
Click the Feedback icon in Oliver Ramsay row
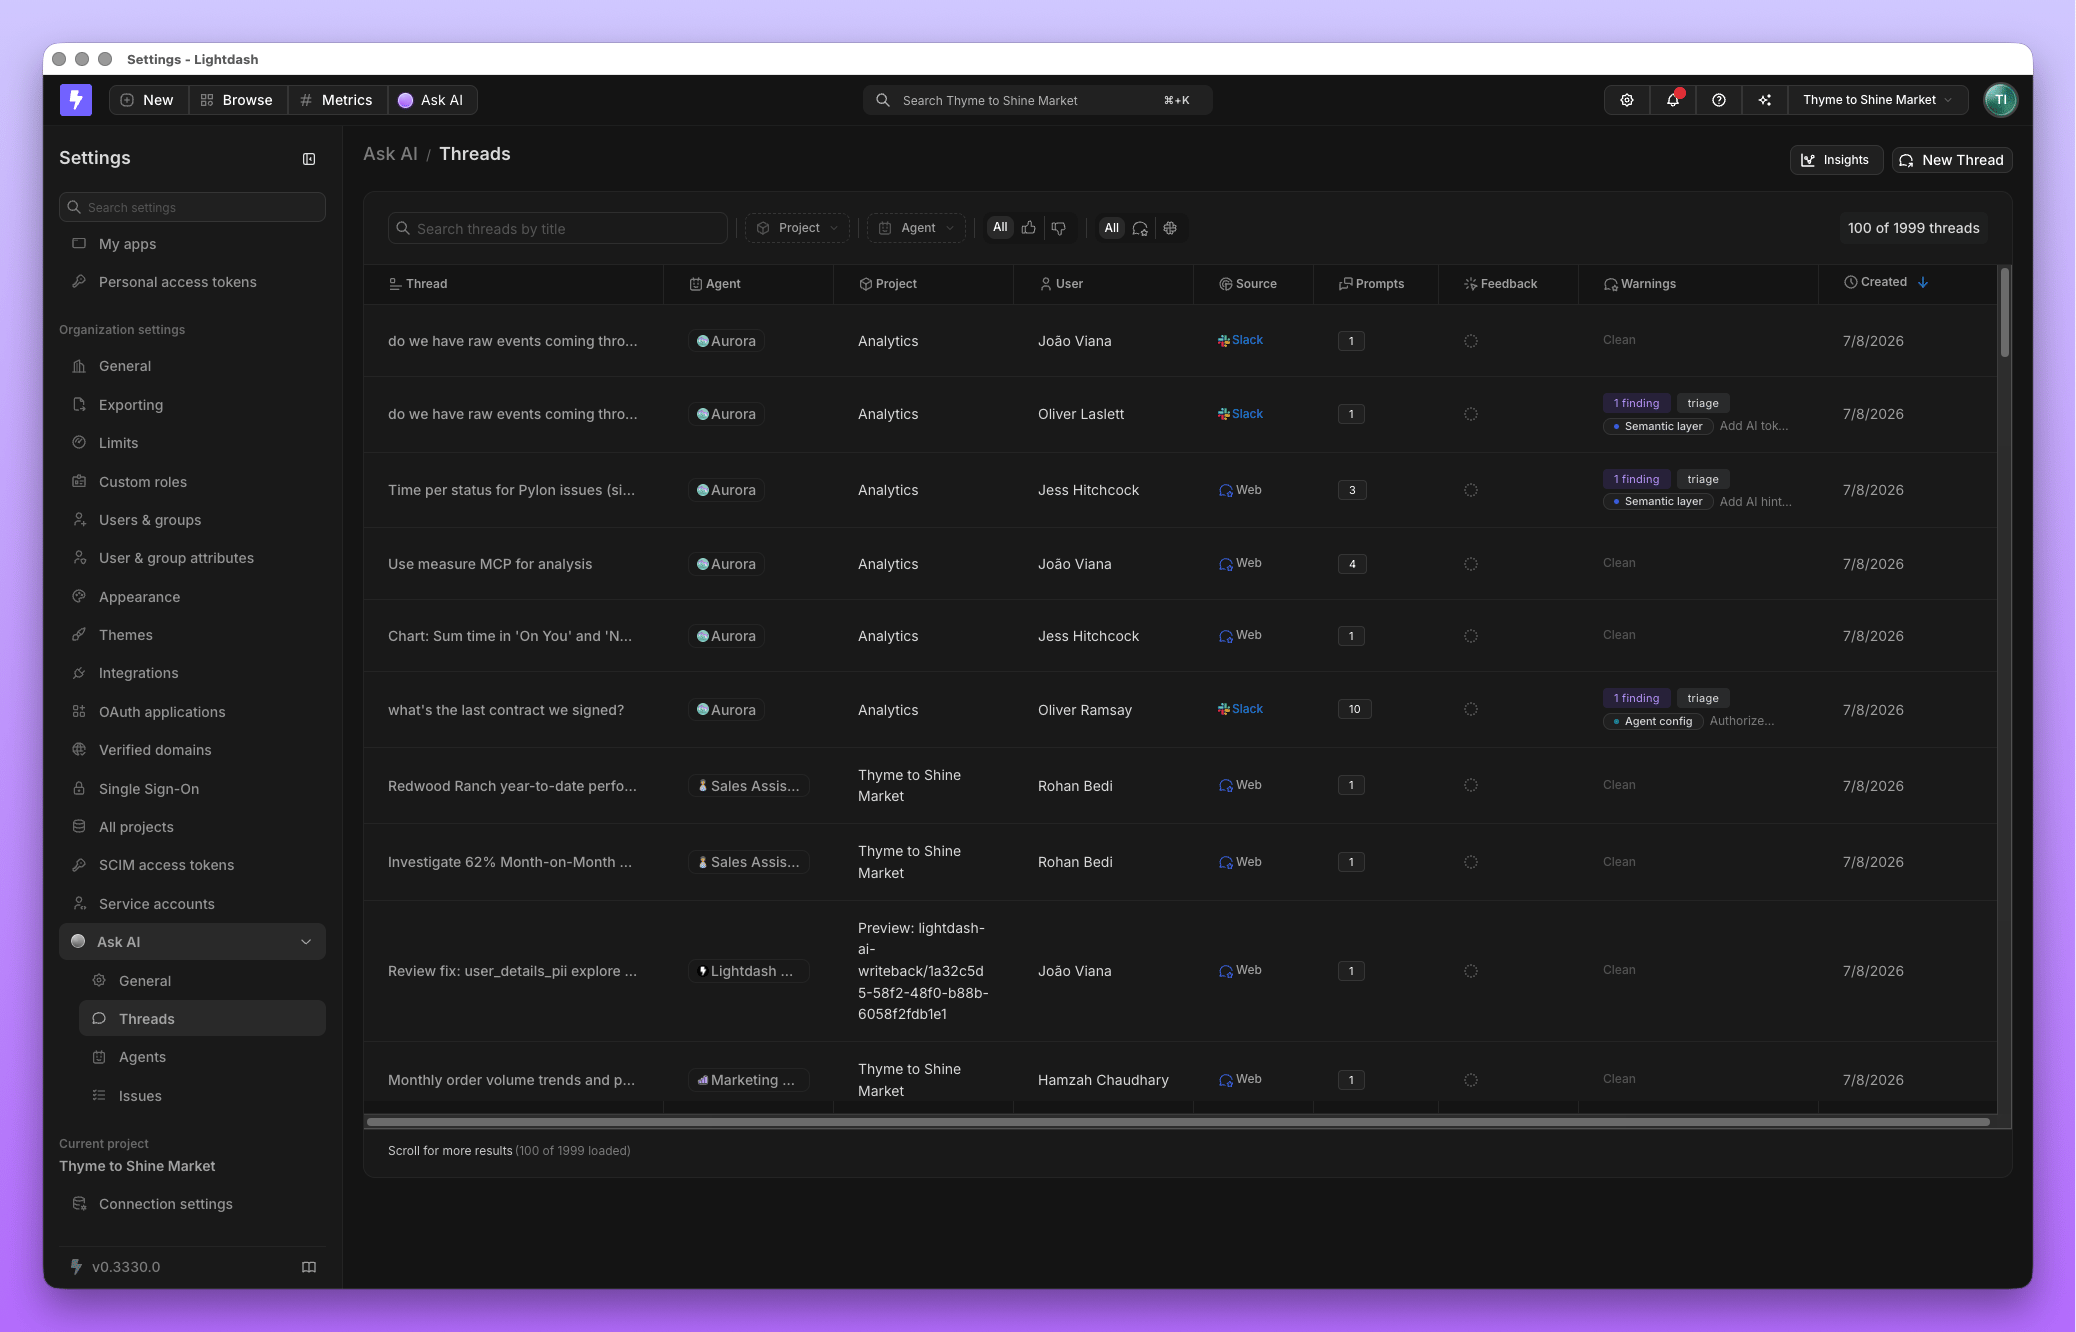click(1471, 709)
